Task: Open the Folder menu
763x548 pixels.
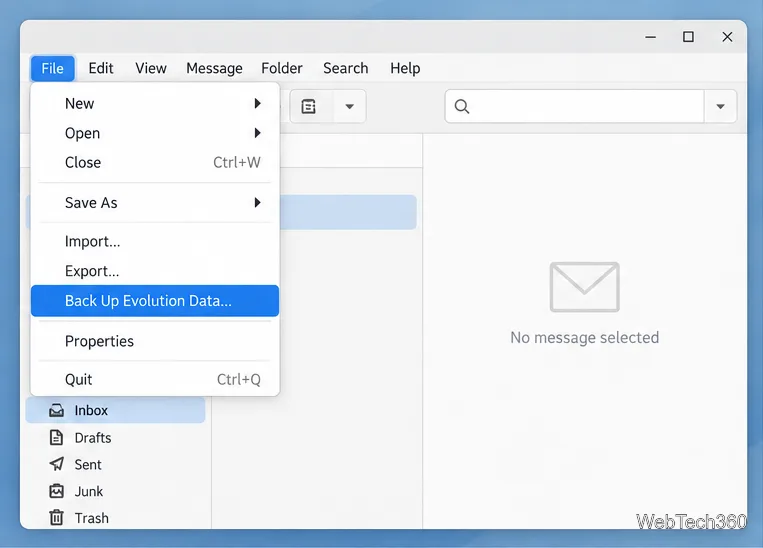Action: [282, 68]
